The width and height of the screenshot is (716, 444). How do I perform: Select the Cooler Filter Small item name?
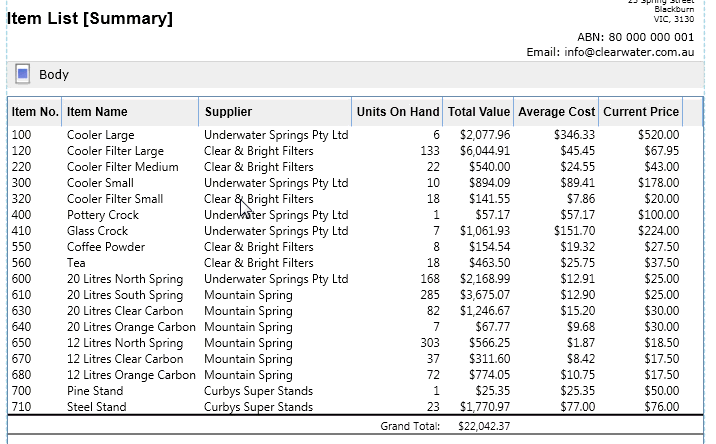click(115, 199)
